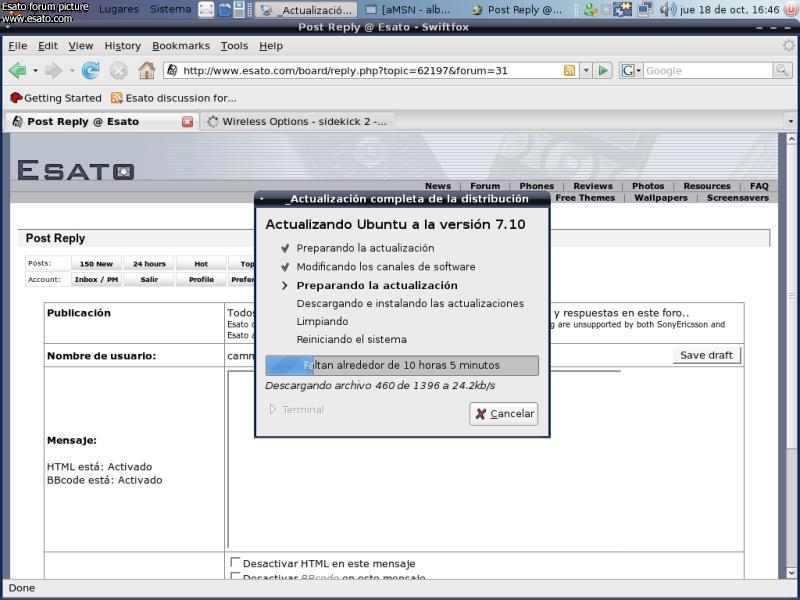This screenshot has height=600, width=800.
Task: Close the Post Reply @ Esato tab
Action: (187, 122)
